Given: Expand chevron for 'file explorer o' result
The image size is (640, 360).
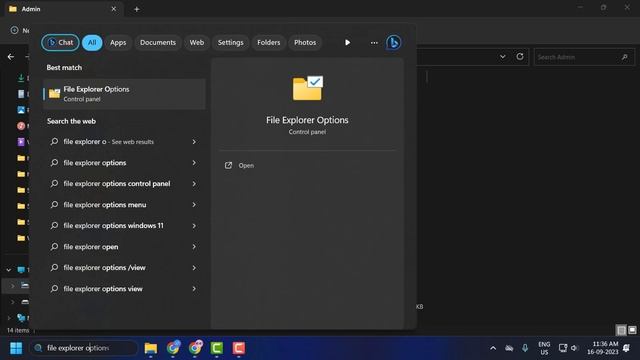Looking at the screenshot, I should [x=194, y=142].
